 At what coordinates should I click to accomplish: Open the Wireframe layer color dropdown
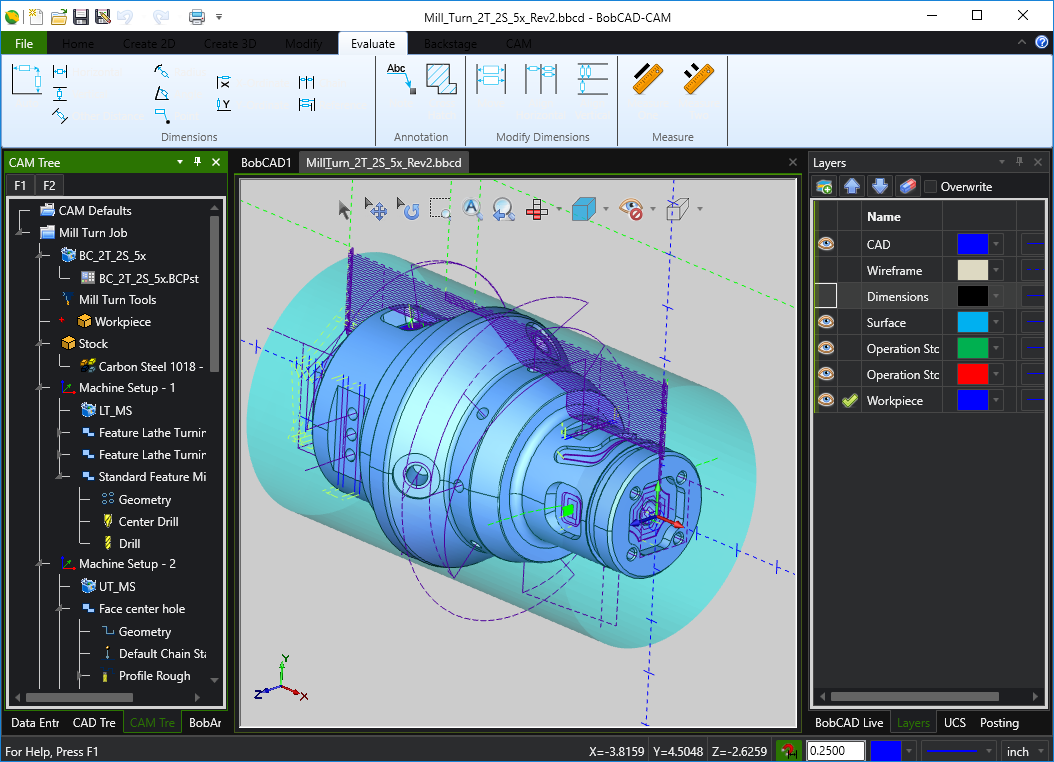pyautogui.click(x=996, y=271)
